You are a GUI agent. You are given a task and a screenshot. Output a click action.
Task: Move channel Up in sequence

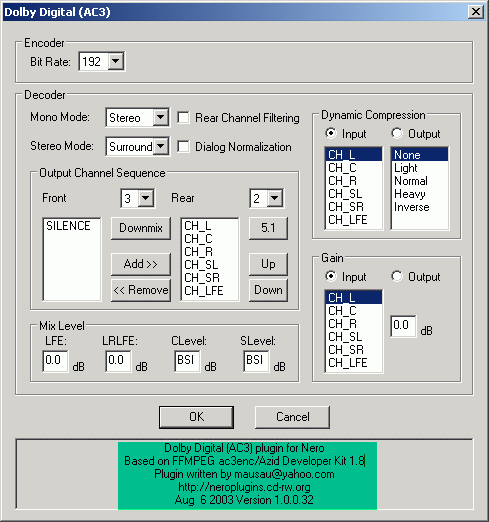(x=268, y=264)
